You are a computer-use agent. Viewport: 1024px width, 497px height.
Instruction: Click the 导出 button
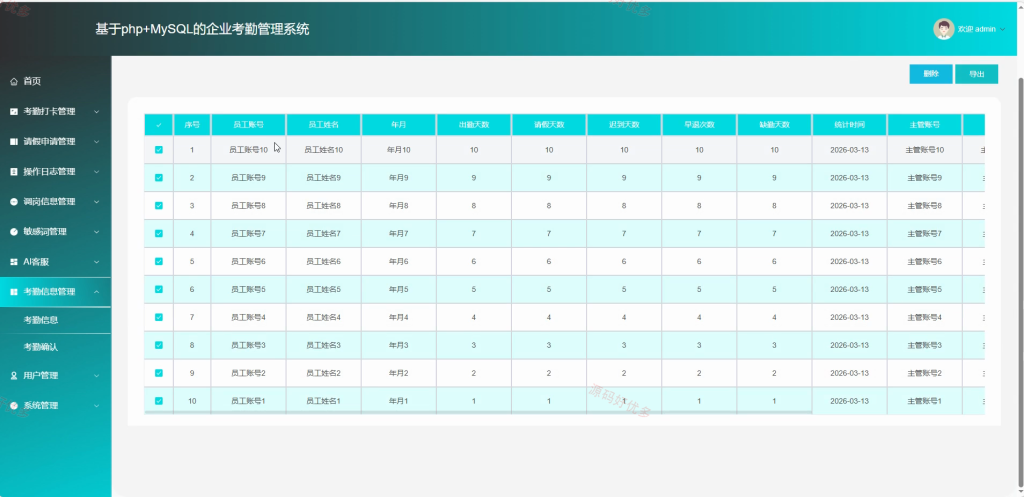[976, 74]
